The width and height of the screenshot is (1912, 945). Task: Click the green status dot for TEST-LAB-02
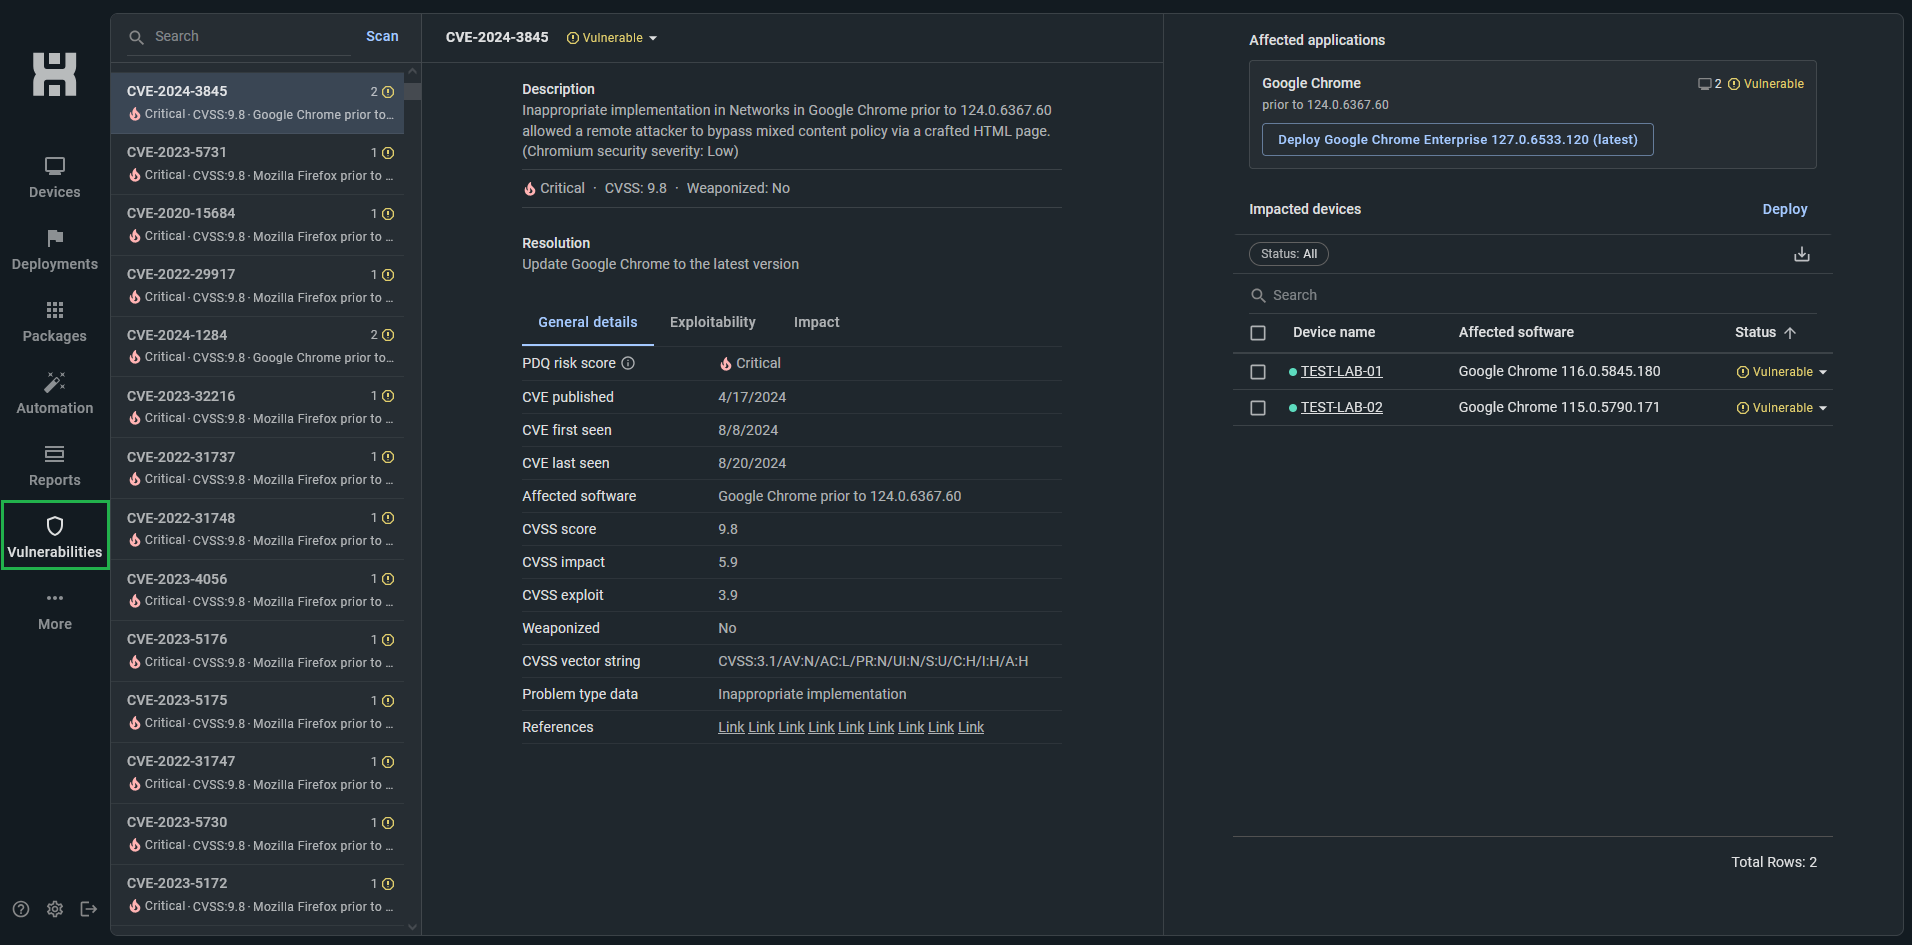(1293, 408)
